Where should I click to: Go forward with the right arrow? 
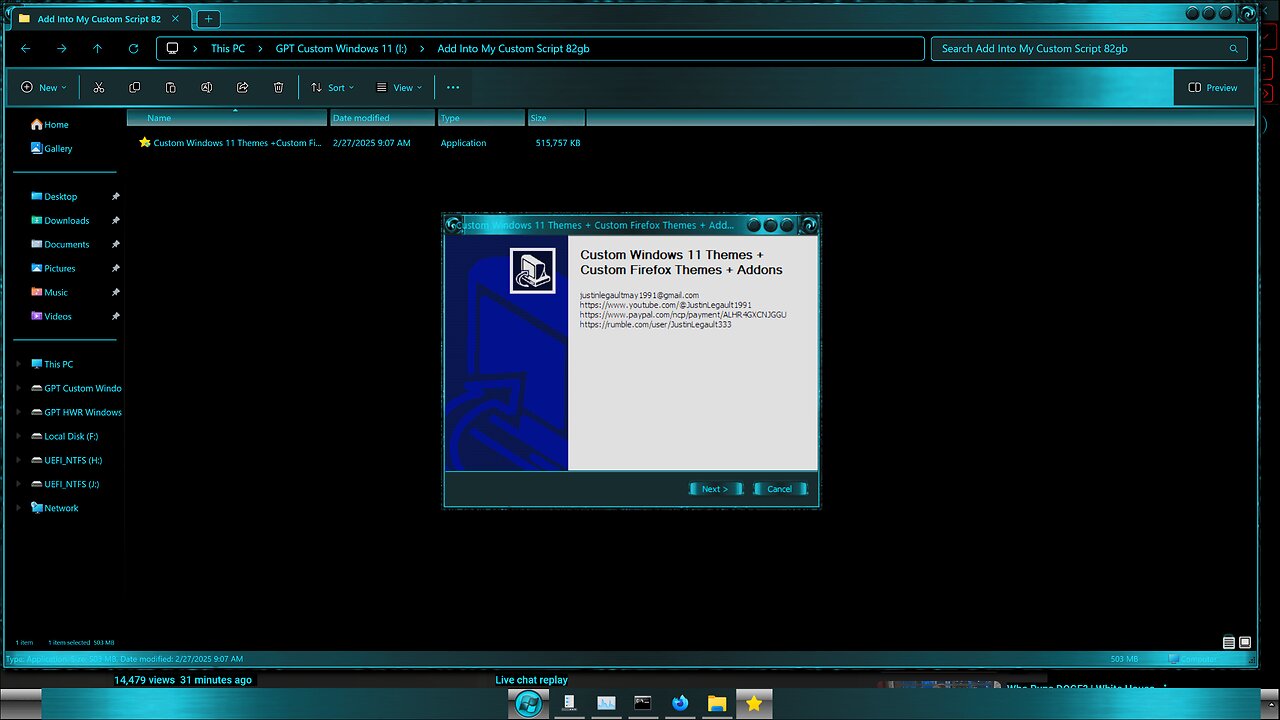[62, 48]
